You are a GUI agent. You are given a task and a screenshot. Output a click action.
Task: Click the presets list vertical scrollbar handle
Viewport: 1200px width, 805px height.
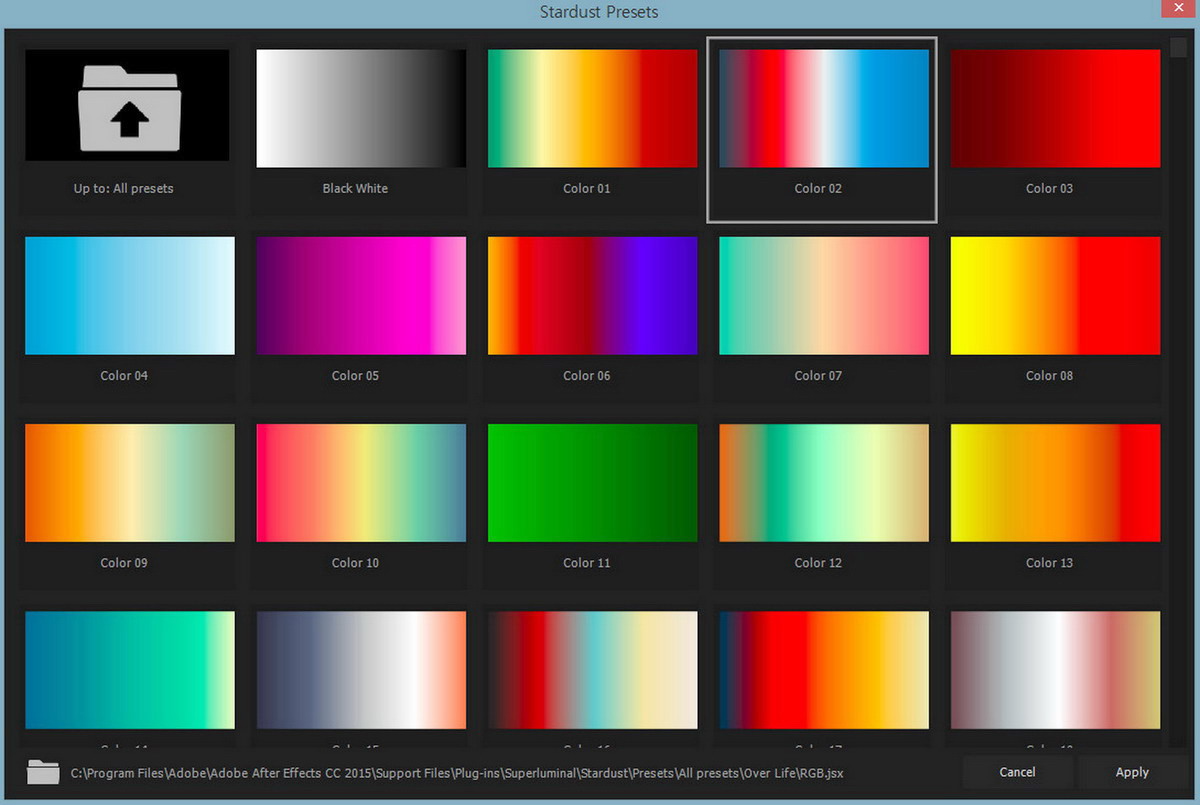pyautogui.click(x=1178, y=47)
